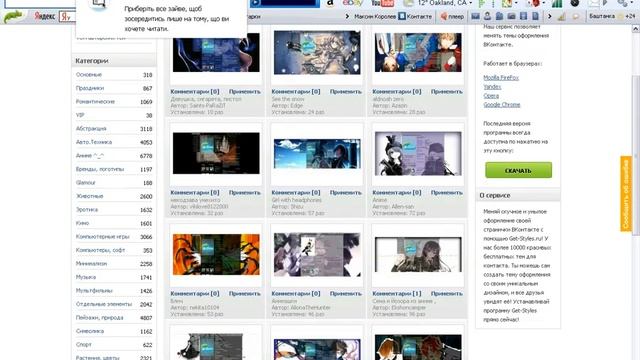Click the reader mode icon in the popup
Screen dimensions: 640x360
click(x=99, y=4)
